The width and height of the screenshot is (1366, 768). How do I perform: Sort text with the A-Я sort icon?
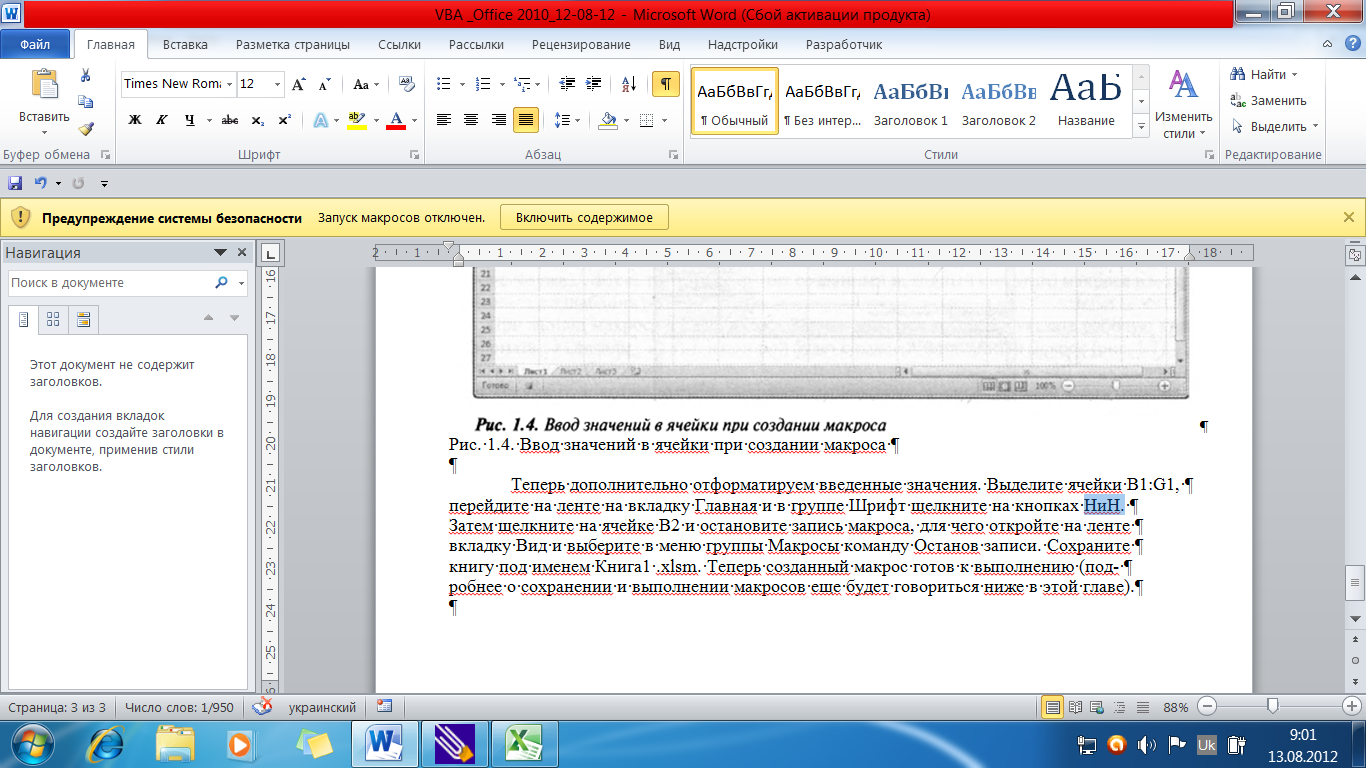[629, 84]
